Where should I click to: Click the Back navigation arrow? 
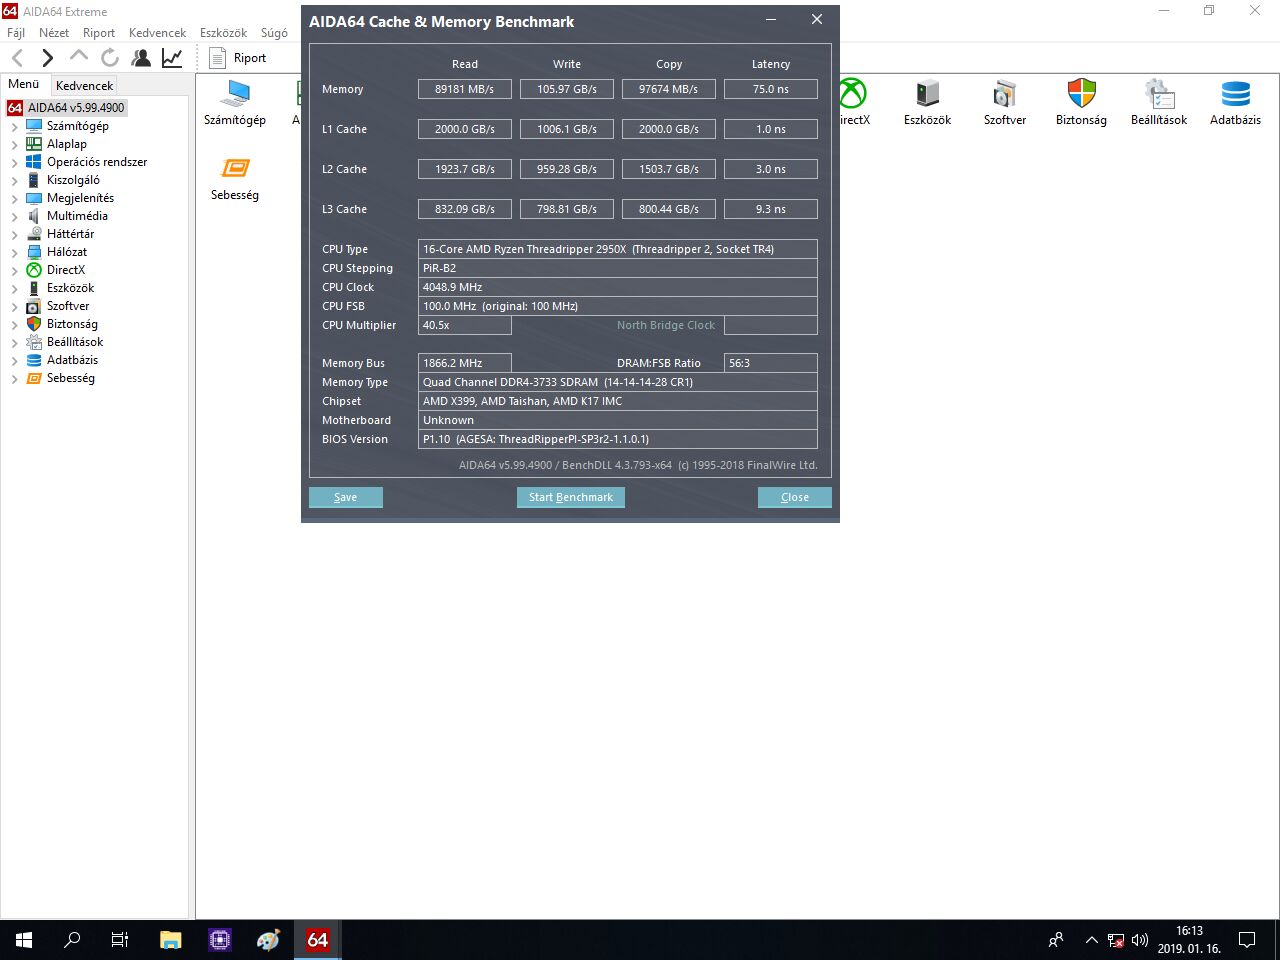pos(18,58)
